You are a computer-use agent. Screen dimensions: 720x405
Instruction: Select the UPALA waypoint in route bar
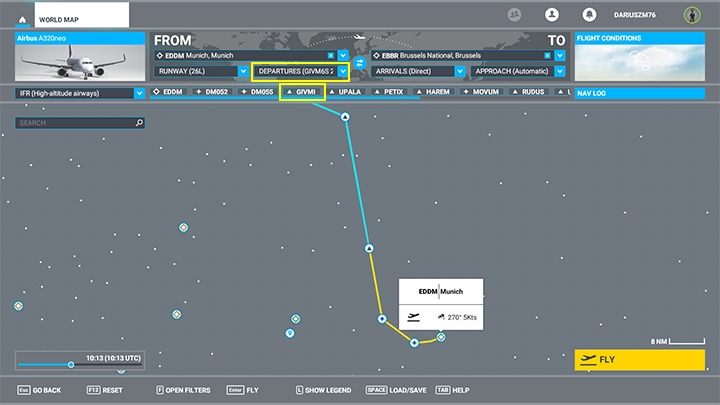click(x=345, y=92)
